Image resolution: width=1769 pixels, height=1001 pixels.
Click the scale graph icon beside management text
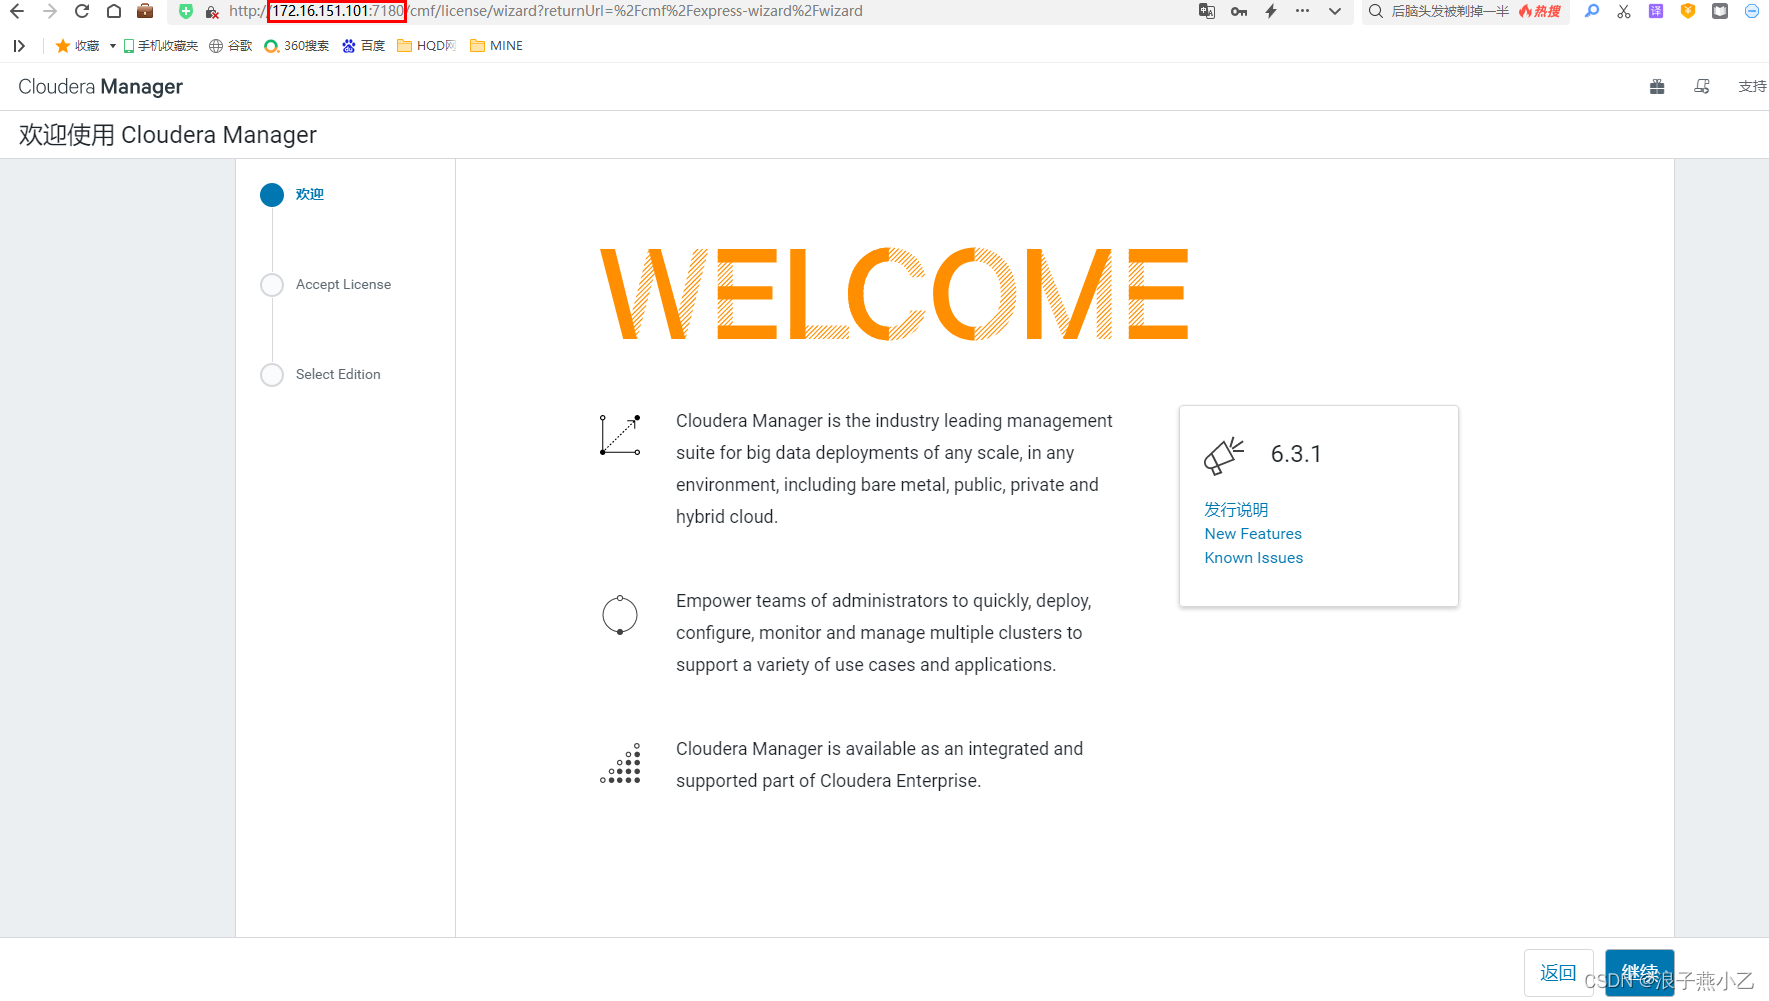click(x=620, y=435)
